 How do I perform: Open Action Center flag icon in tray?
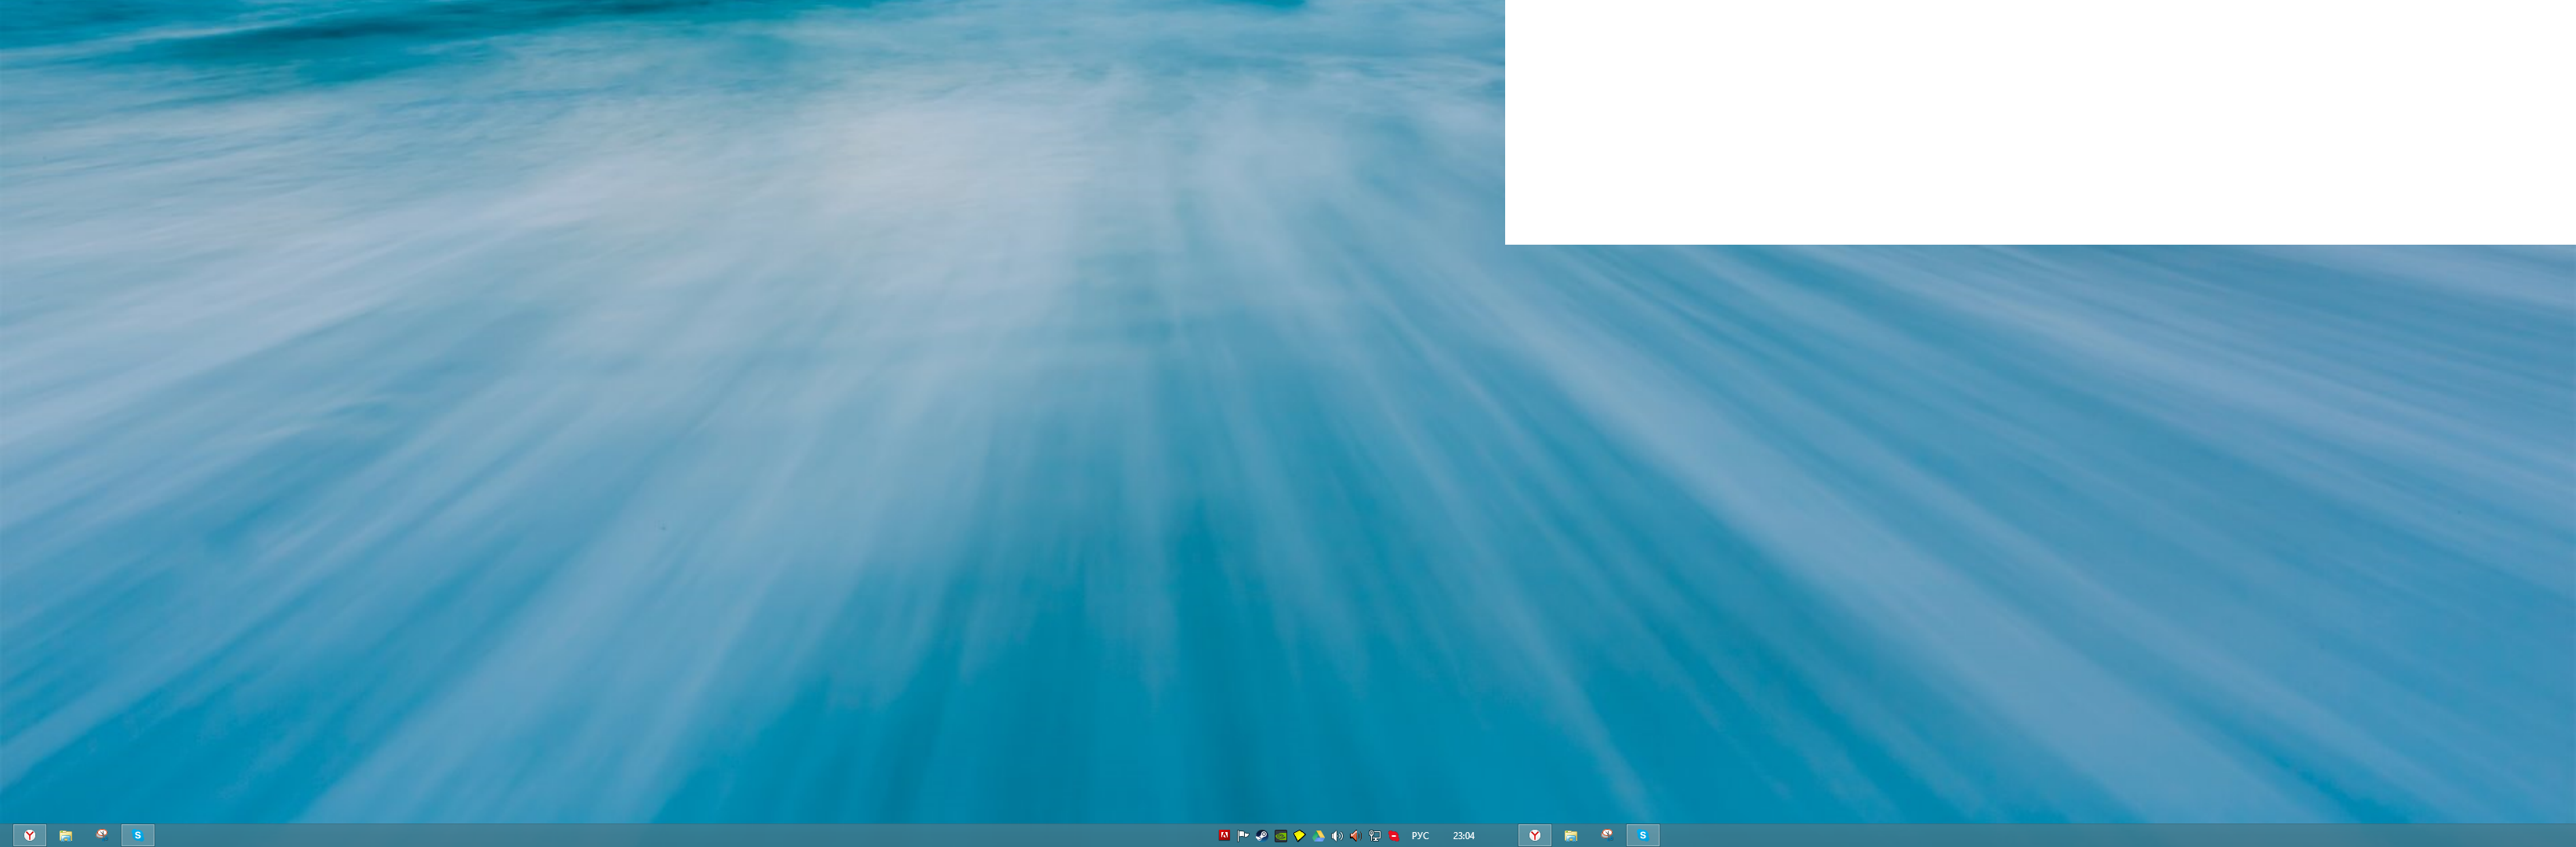(1243, 835)
